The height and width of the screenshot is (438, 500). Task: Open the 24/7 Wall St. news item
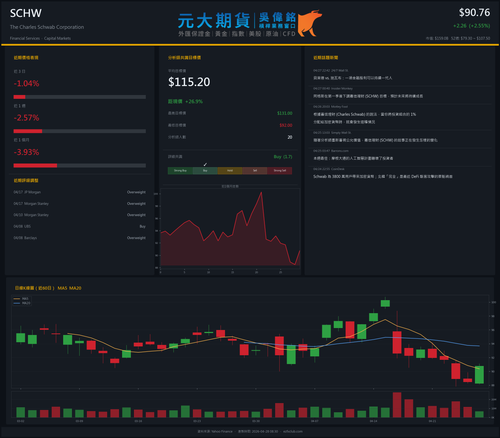pos(402,75)
